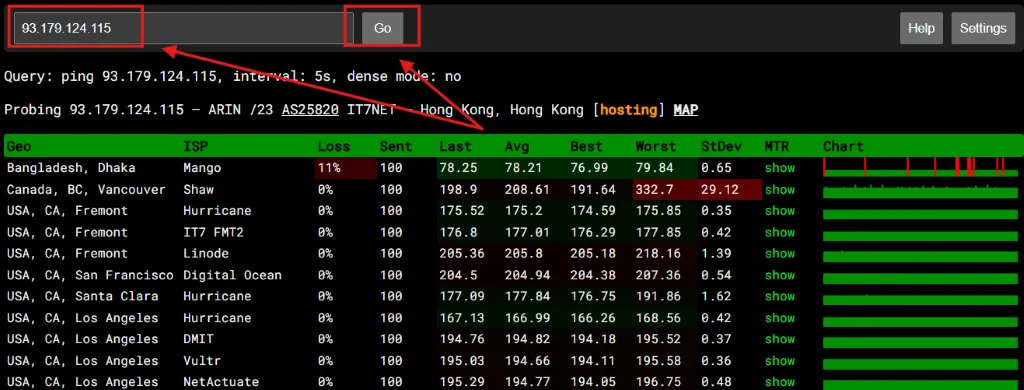Show MTR for Los Angeles NetActuate
Viewport: 1024px width, 390px height.
click(780, 382)
